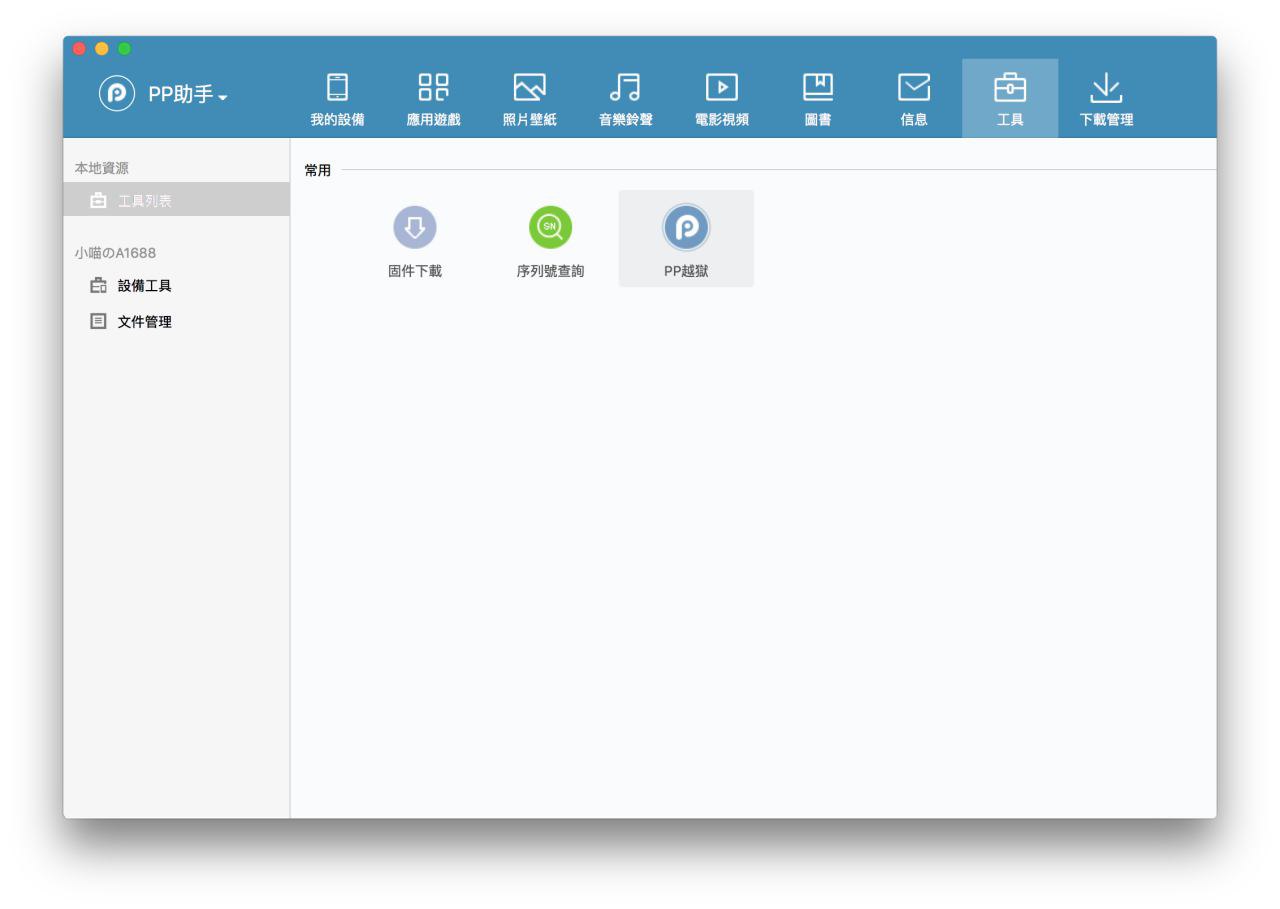Select the 電影視頻 video tab

tap(721, 100)
